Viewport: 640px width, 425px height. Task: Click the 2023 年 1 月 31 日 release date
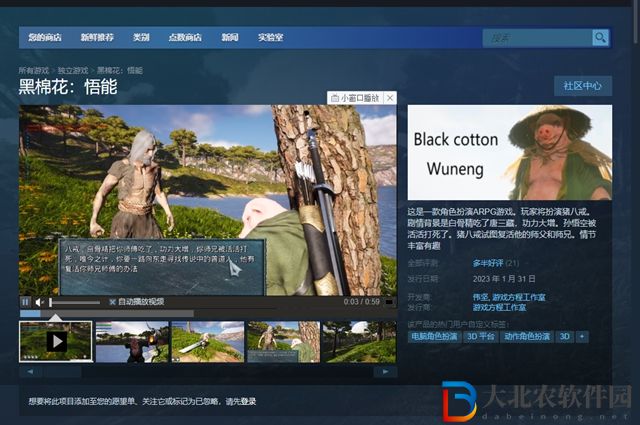[x=504, y=279]
